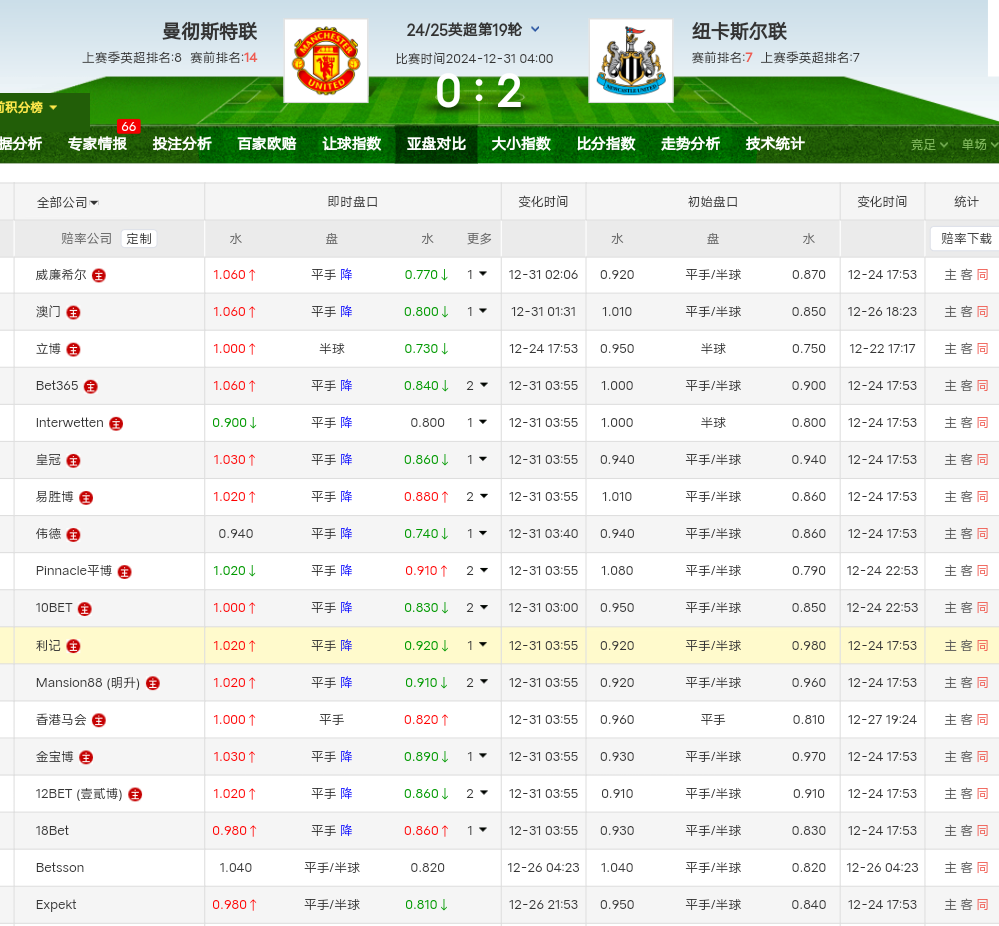Click 主 stats link in 皇冠 row

(x=951, y=459)
